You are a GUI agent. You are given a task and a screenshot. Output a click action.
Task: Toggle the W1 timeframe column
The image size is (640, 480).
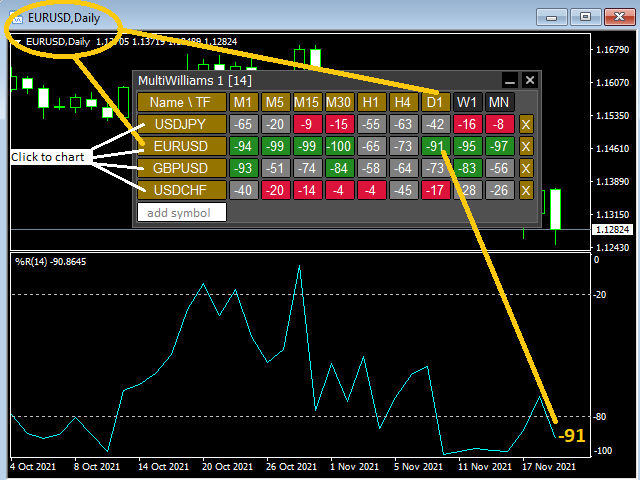tap(467, 102)
